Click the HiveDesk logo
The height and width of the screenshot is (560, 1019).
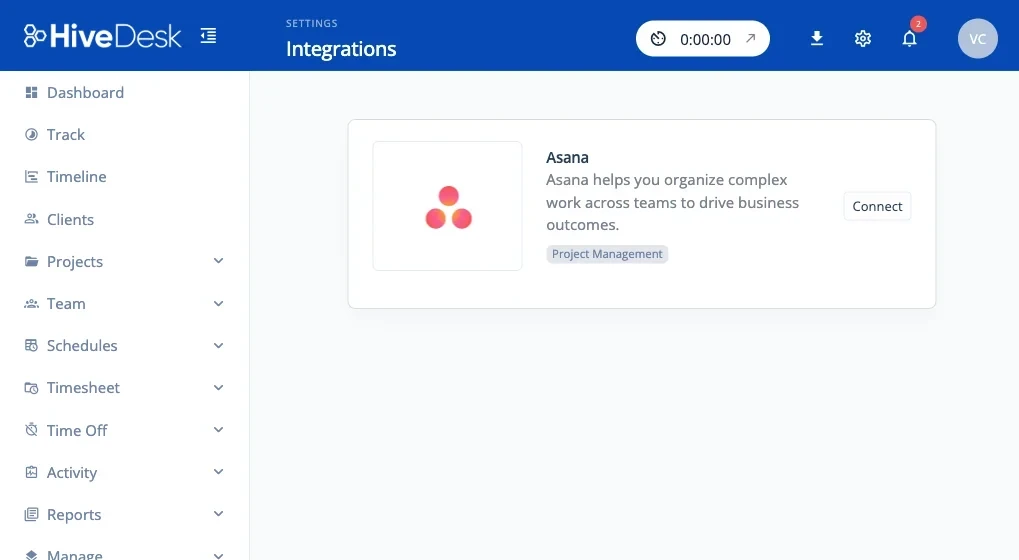(x=102, y=36)
